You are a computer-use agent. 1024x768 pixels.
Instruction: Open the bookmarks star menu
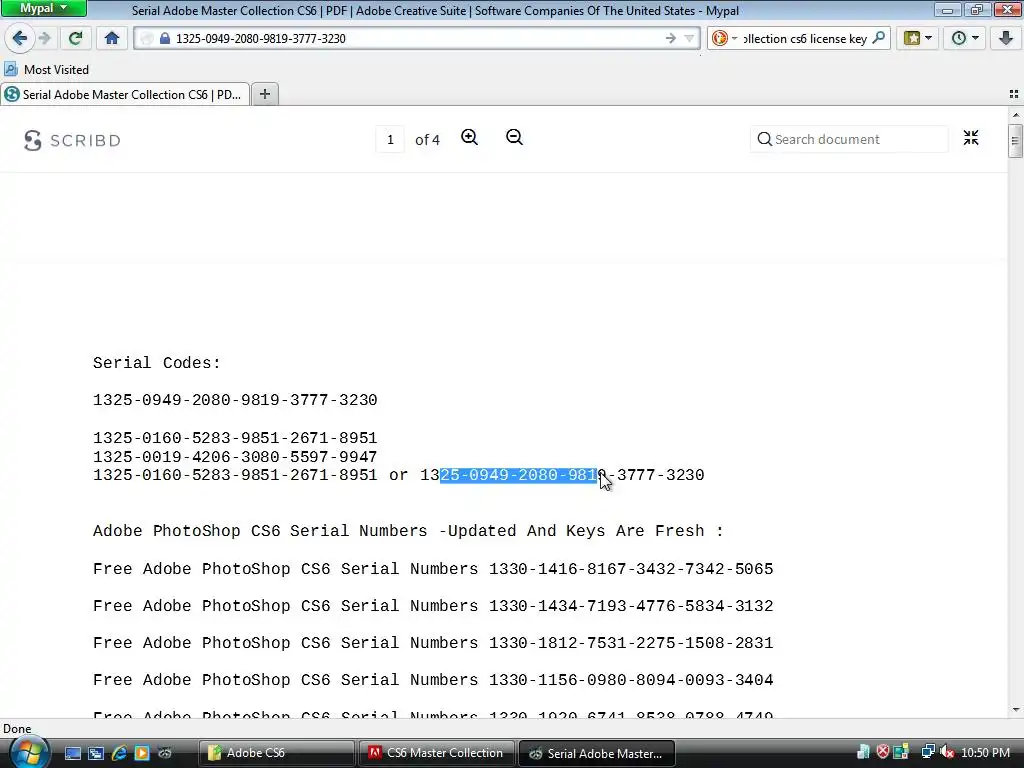pos(918,39)
